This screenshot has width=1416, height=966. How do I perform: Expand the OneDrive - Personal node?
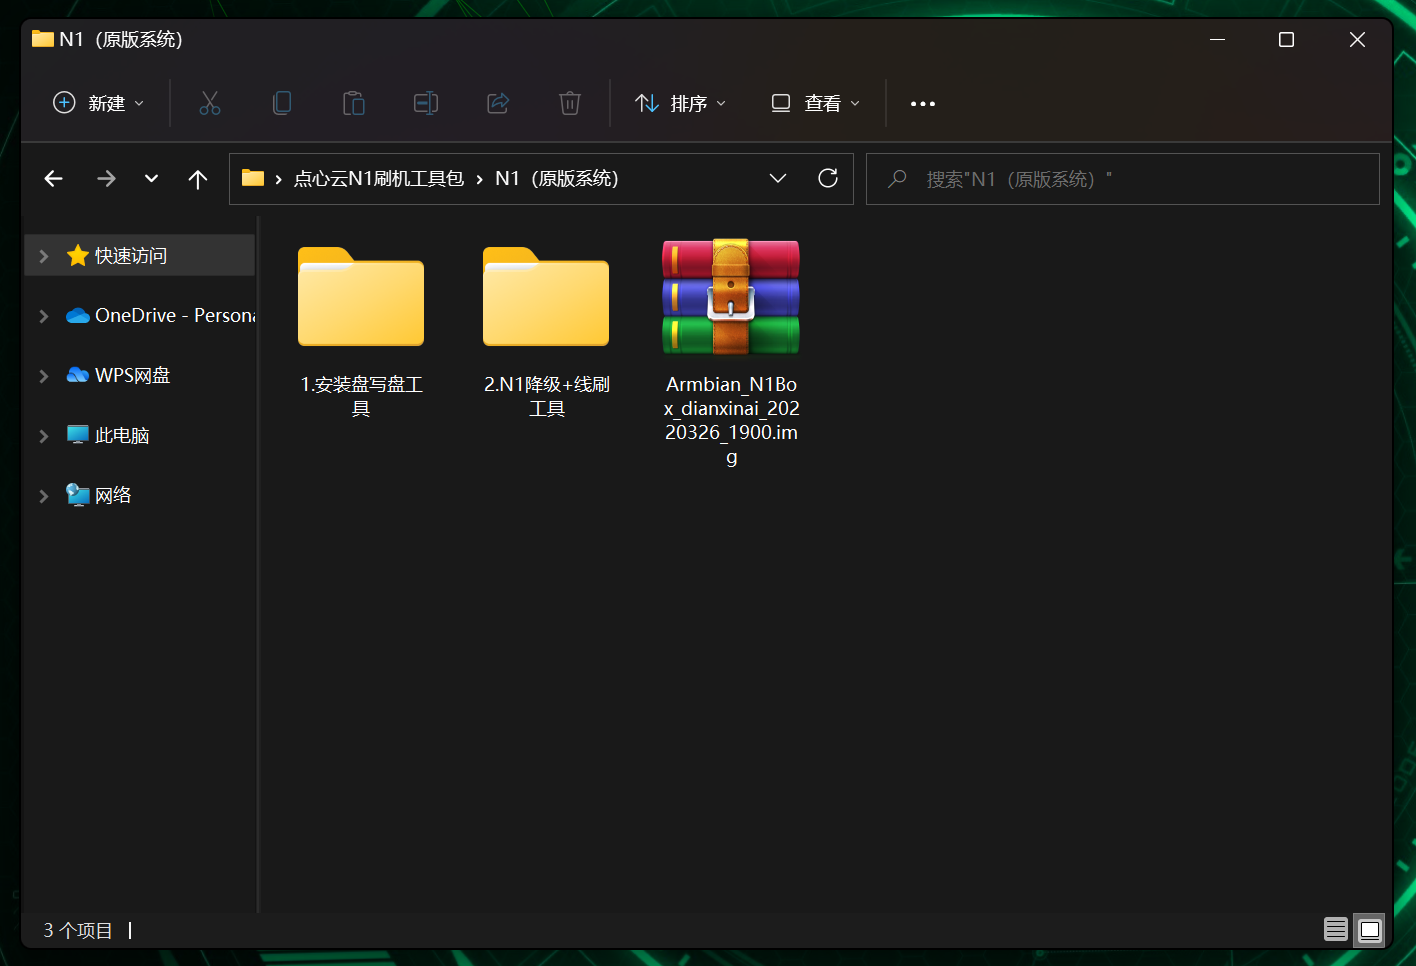coord(43,316)
